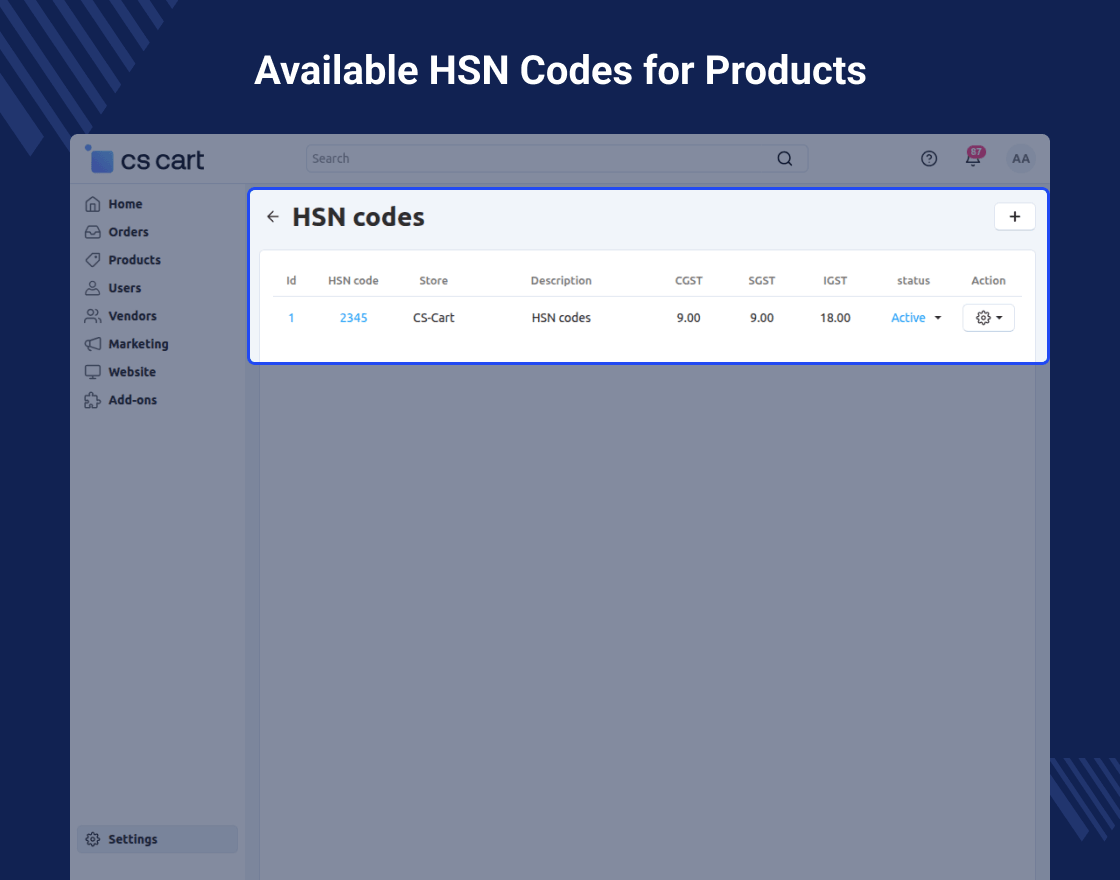
Task: Click the Action column header
Action: pos(989,281)
